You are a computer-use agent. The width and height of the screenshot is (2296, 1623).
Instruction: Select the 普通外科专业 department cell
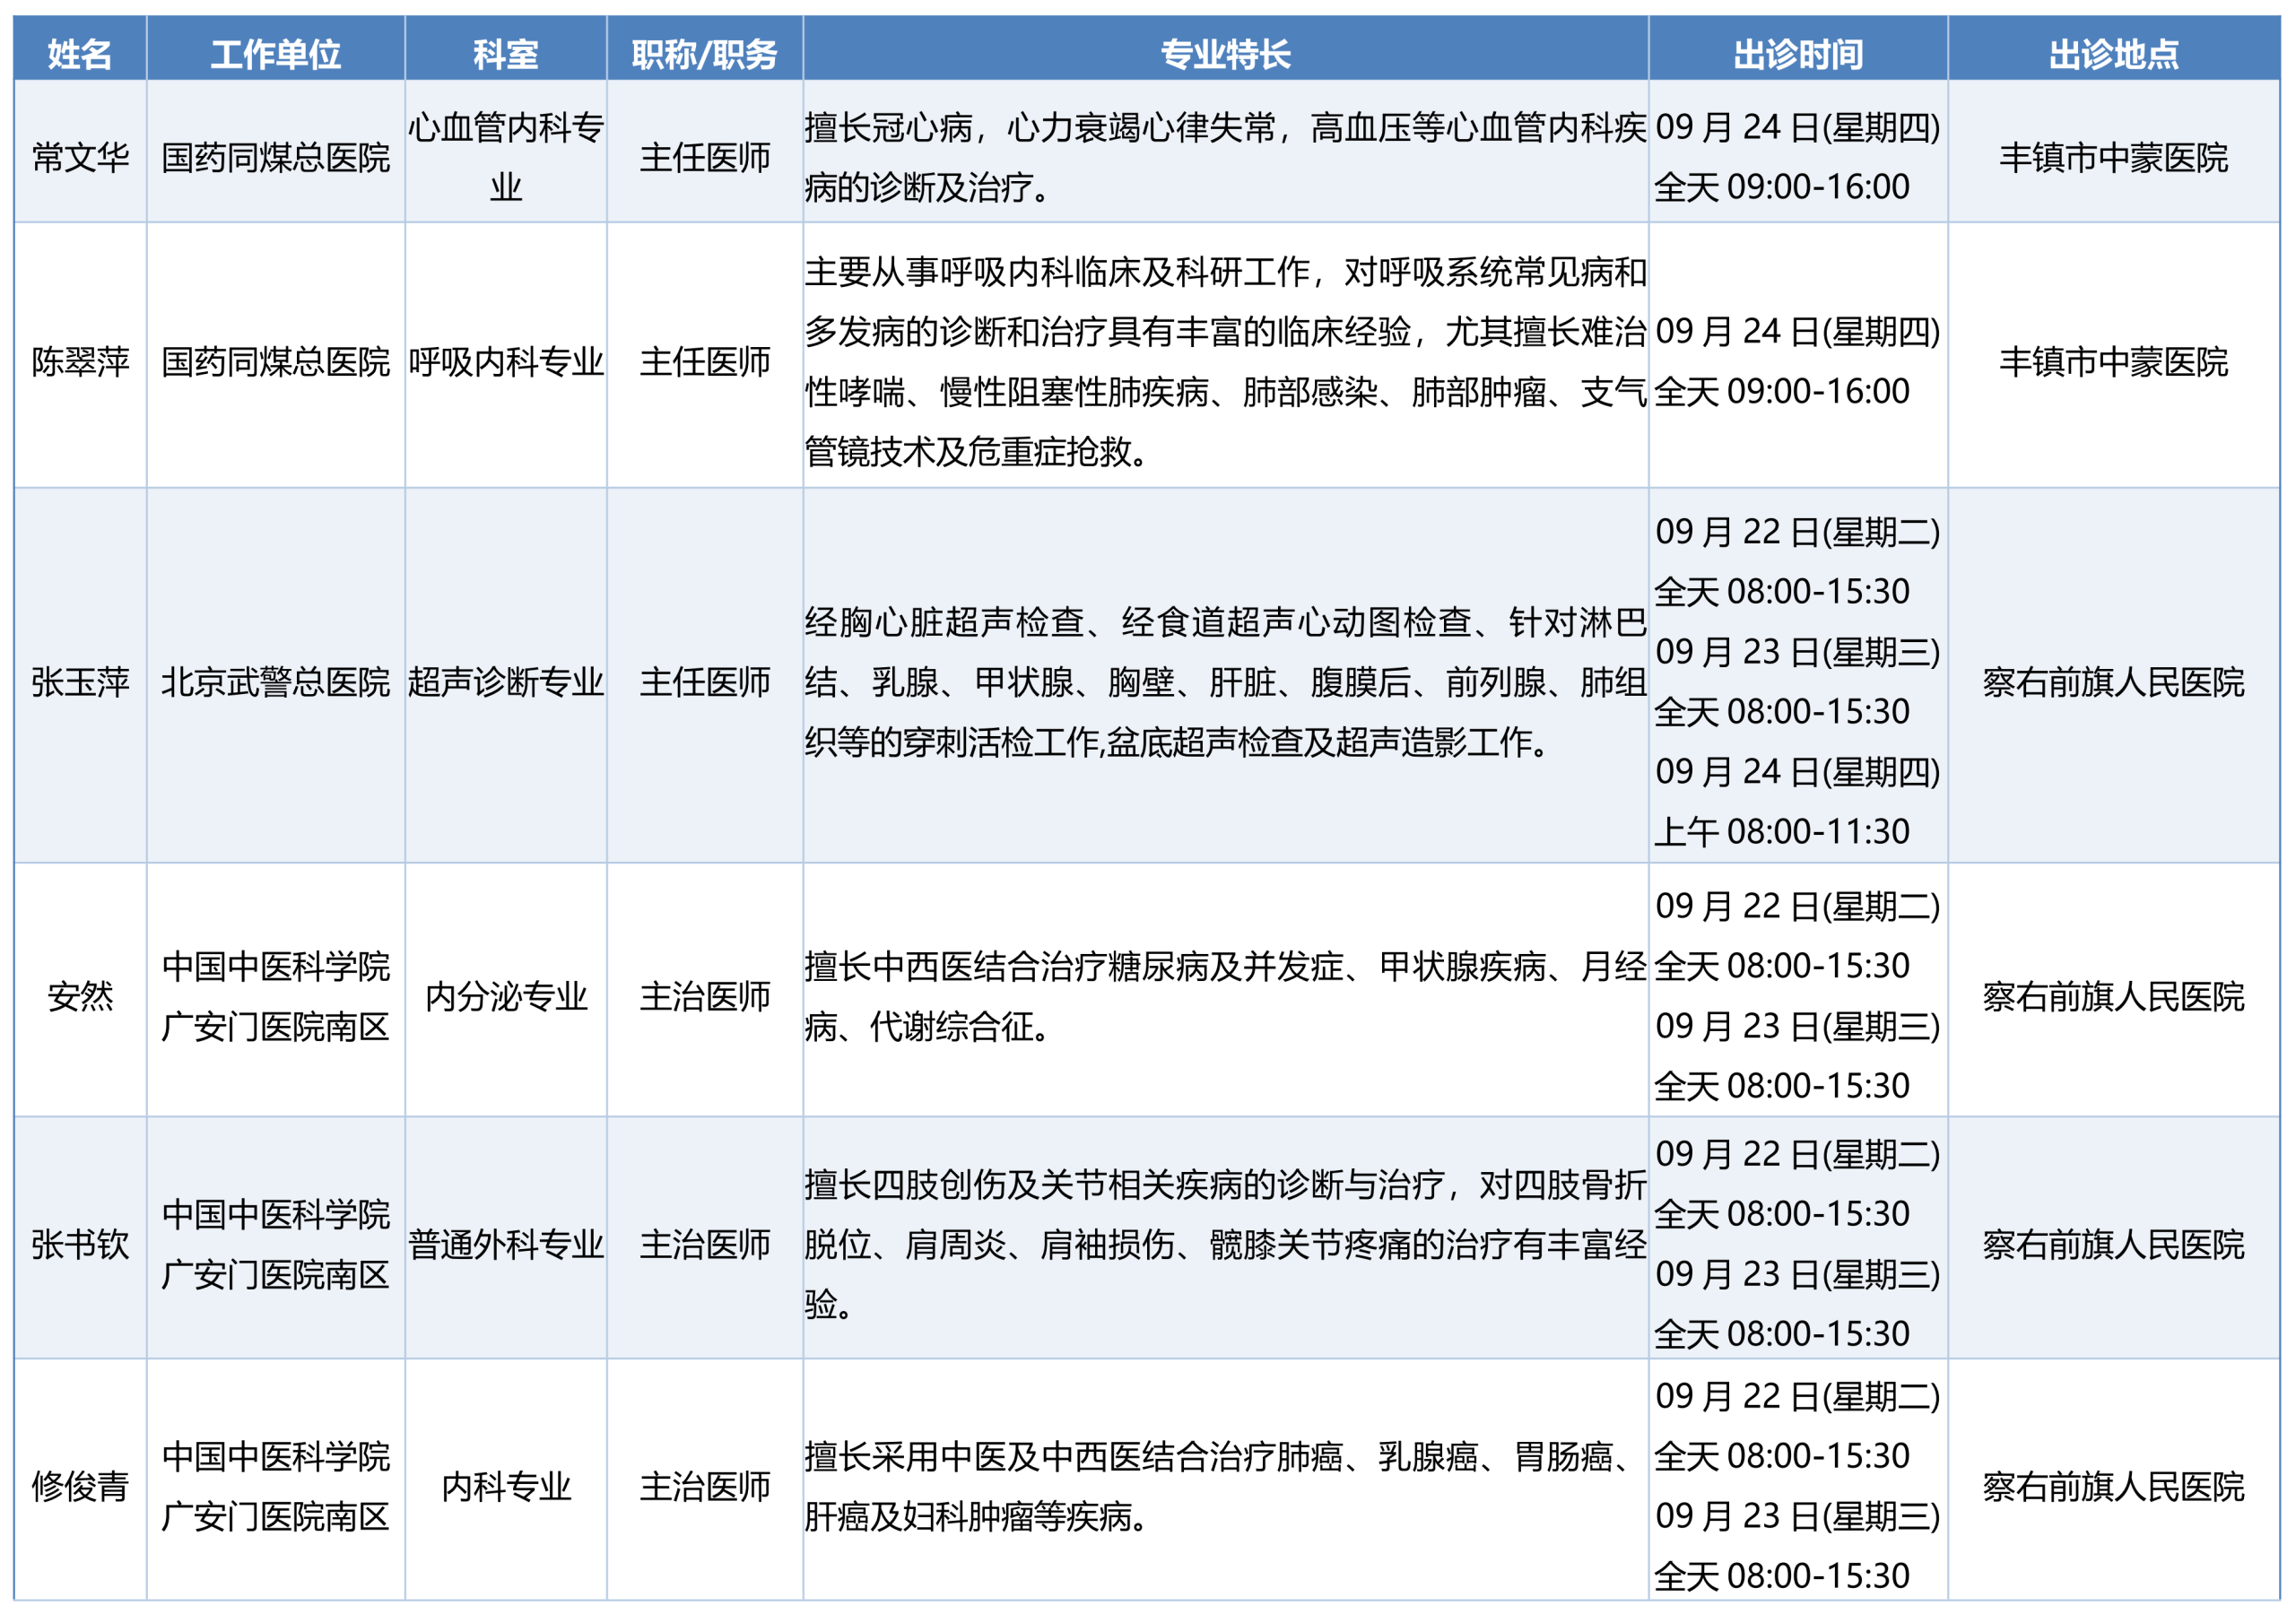tap(506, 1244)
